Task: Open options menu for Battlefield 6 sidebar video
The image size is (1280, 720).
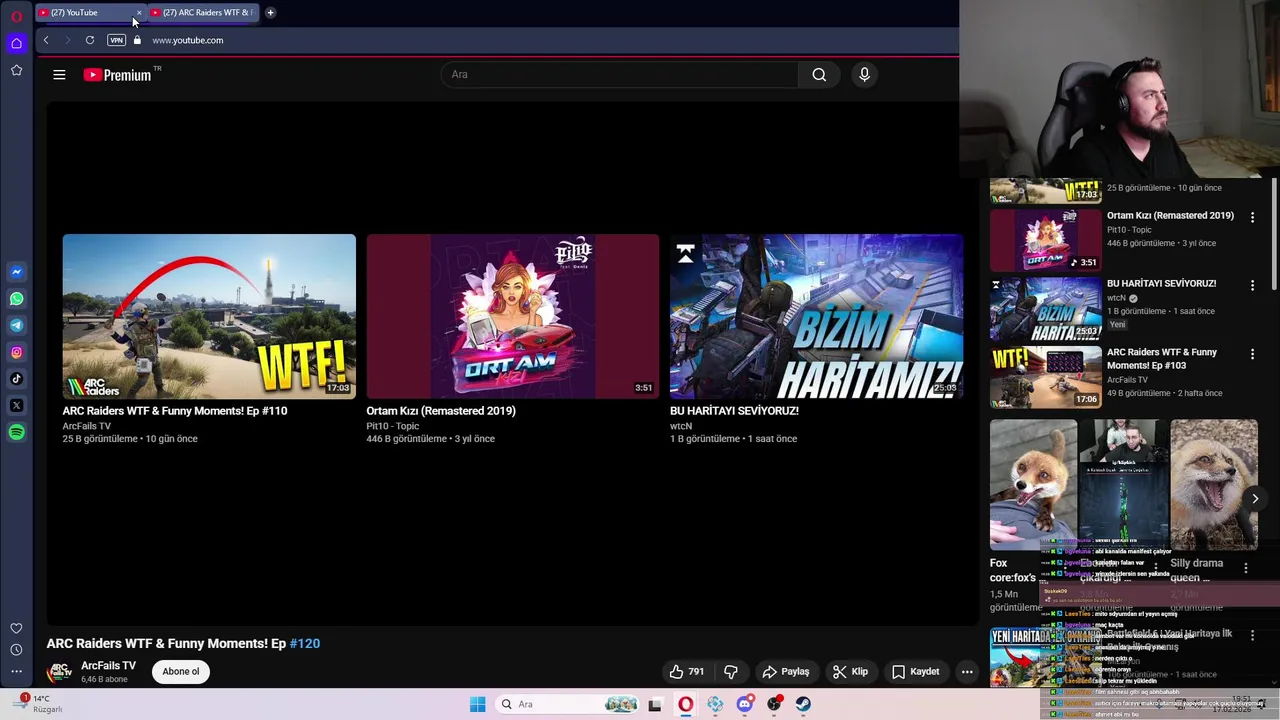Action: coord(1252,636)
